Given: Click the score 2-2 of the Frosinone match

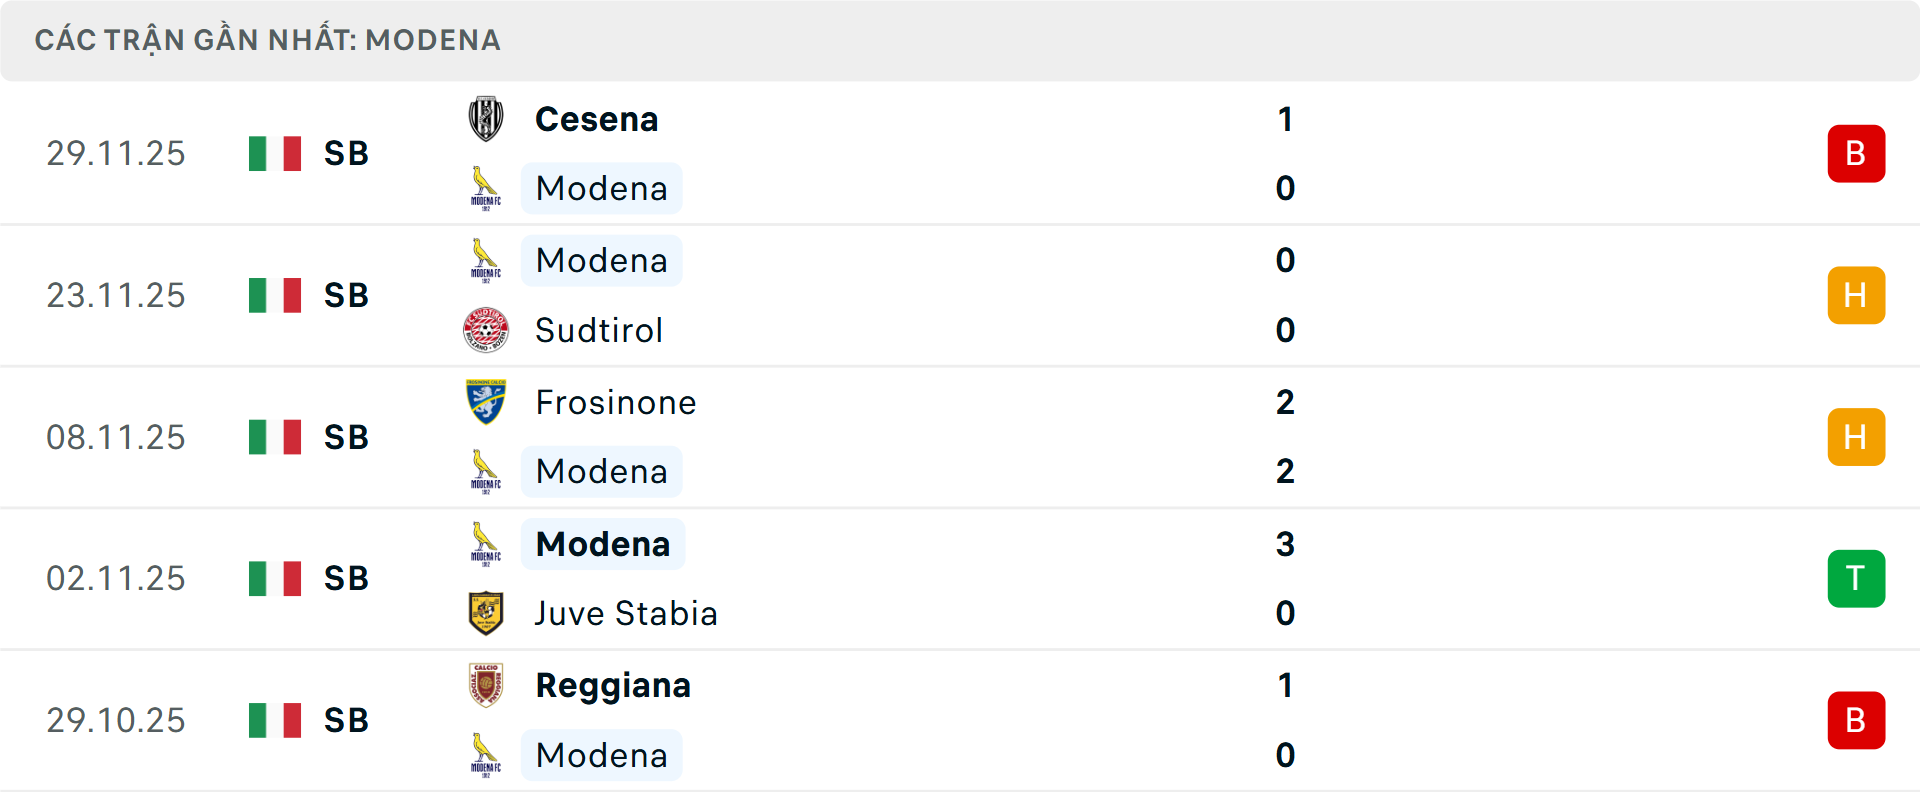Looking at the screenshot, I should (x=1286, y=437).
